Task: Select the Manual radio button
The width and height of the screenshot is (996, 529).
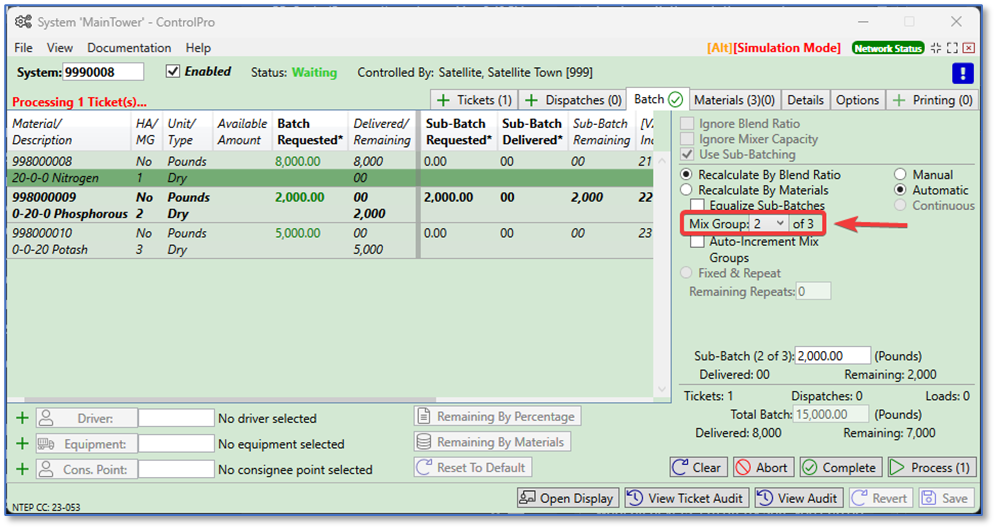Action: click(x=900, y=175)
